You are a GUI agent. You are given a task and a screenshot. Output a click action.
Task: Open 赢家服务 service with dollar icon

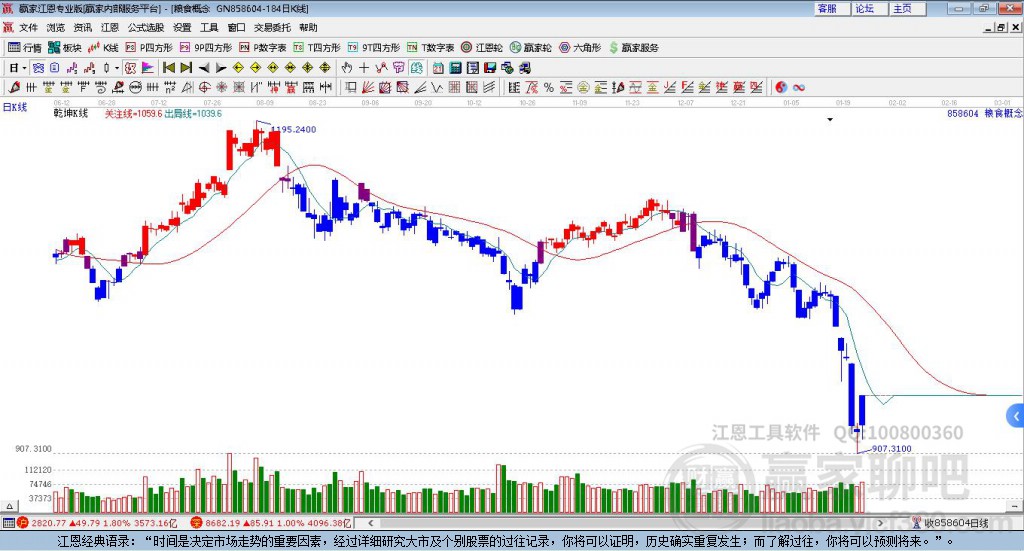(633, 48)
